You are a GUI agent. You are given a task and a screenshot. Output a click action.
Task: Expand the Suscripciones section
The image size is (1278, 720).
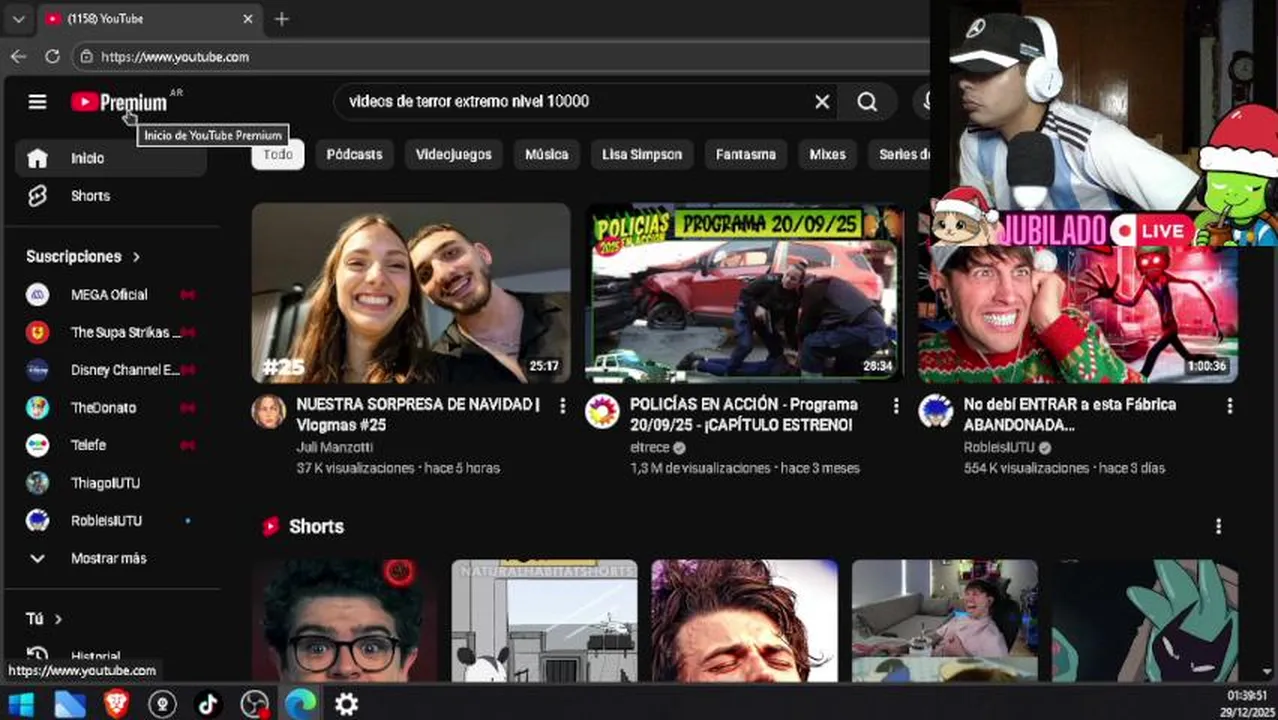(83, 257)
